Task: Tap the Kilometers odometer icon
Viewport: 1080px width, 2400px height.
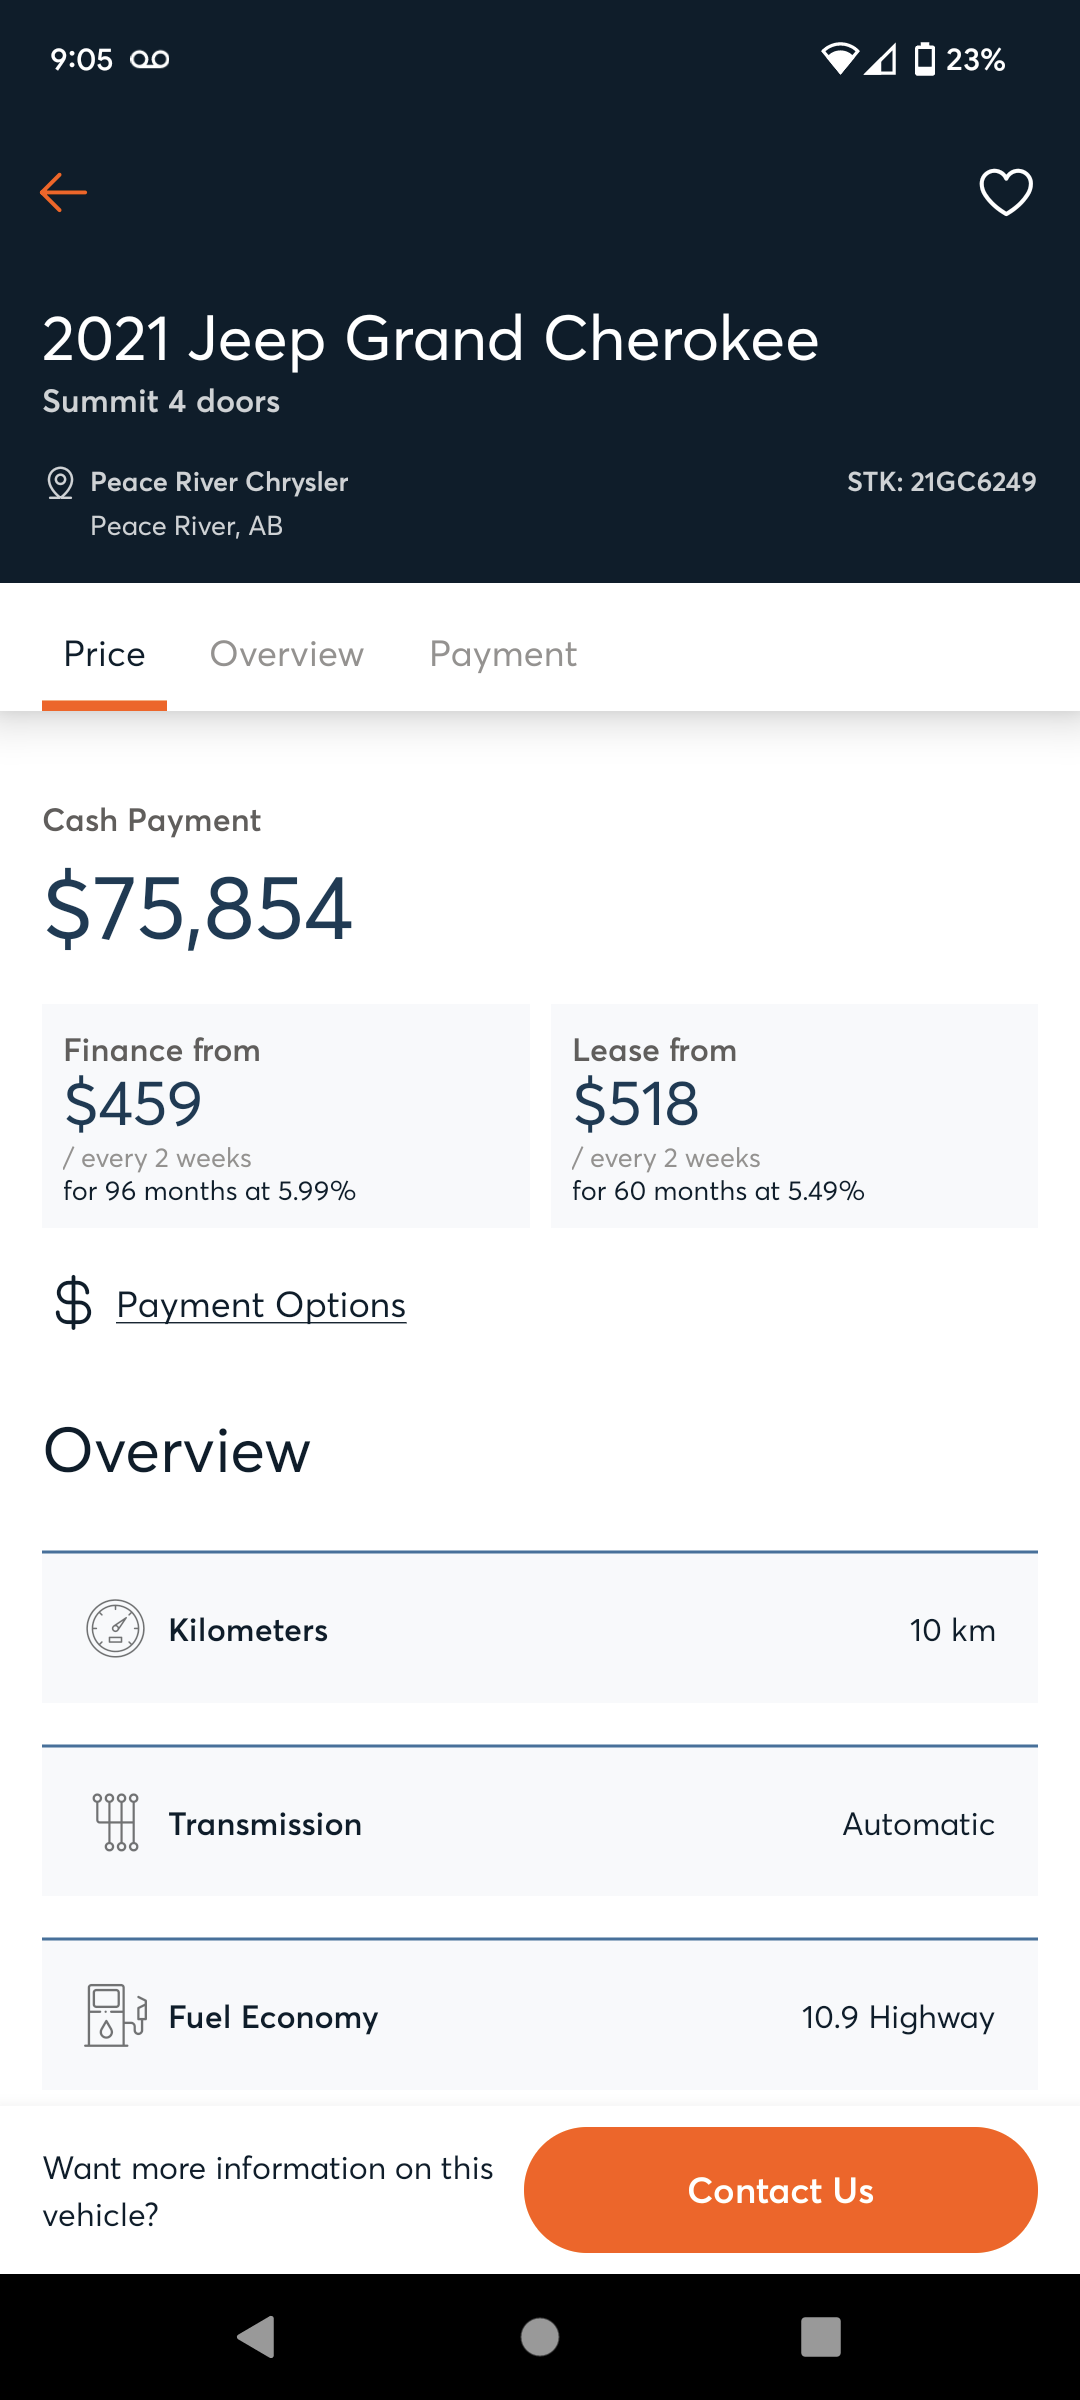Action: tap(116, 1629)
